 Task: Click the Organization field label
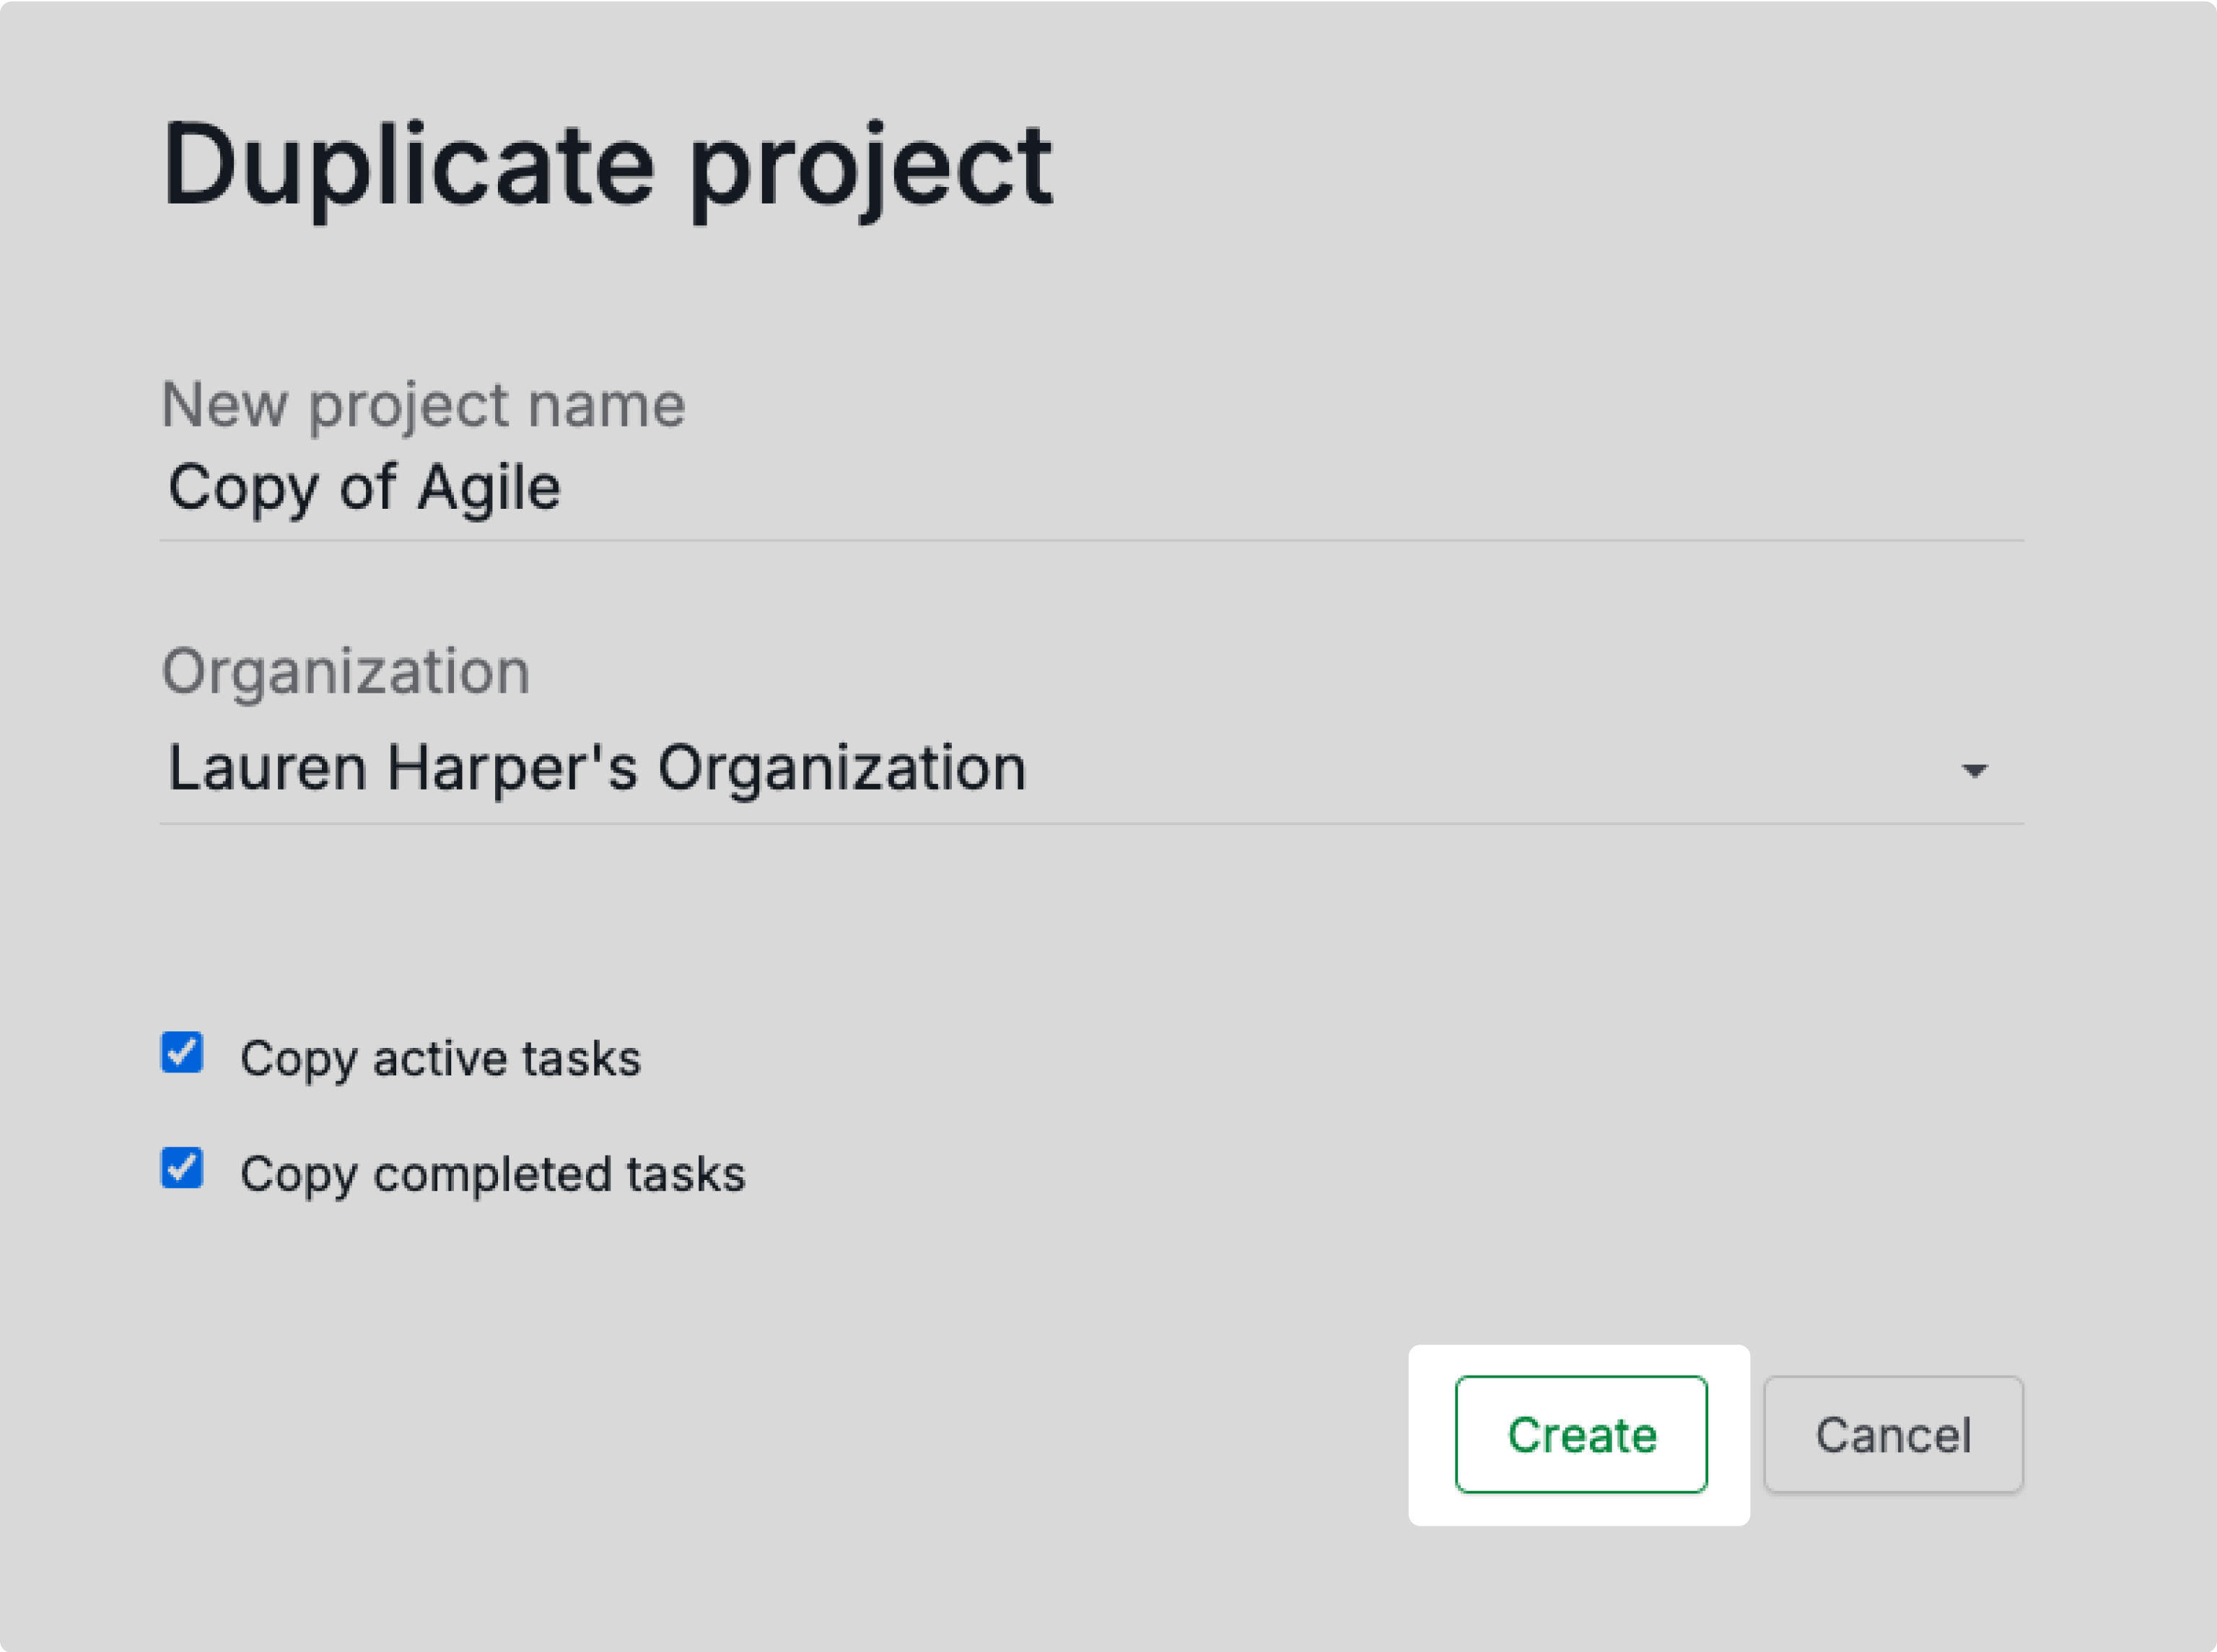point(345,672)
